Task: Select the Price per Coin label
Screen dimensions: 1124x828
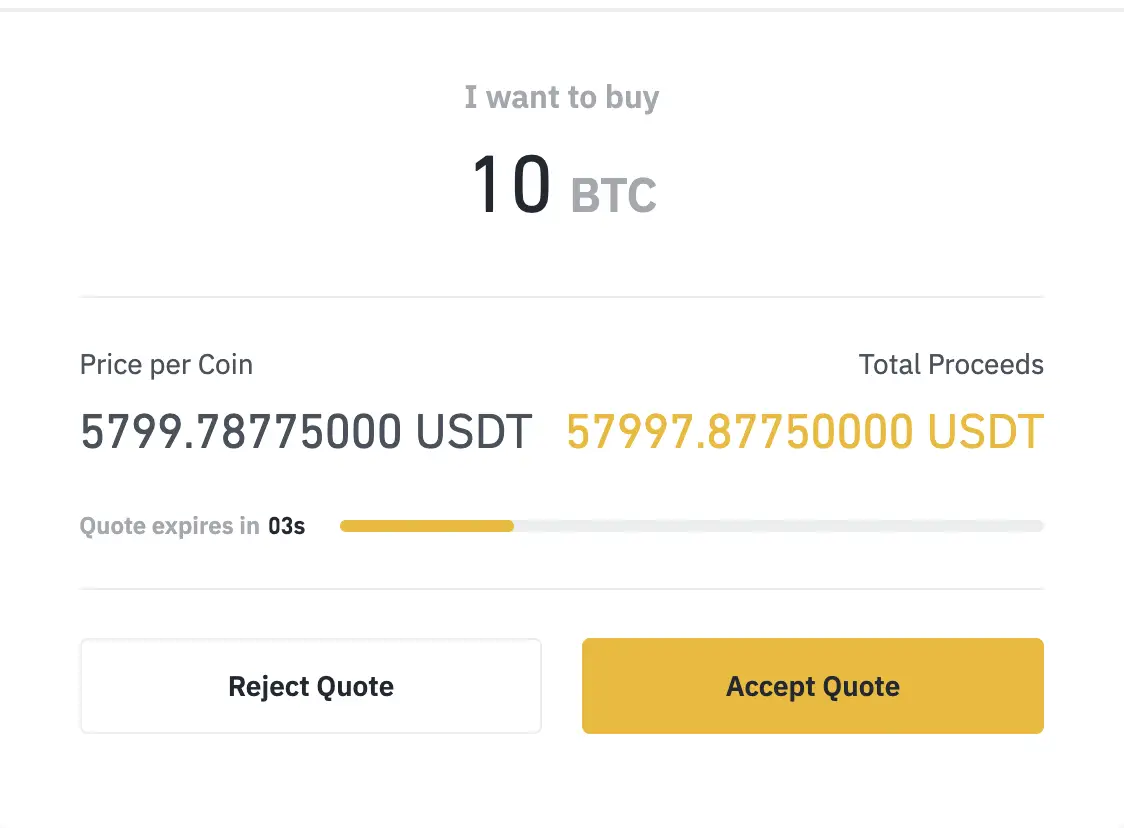Action: coord(166,364)
